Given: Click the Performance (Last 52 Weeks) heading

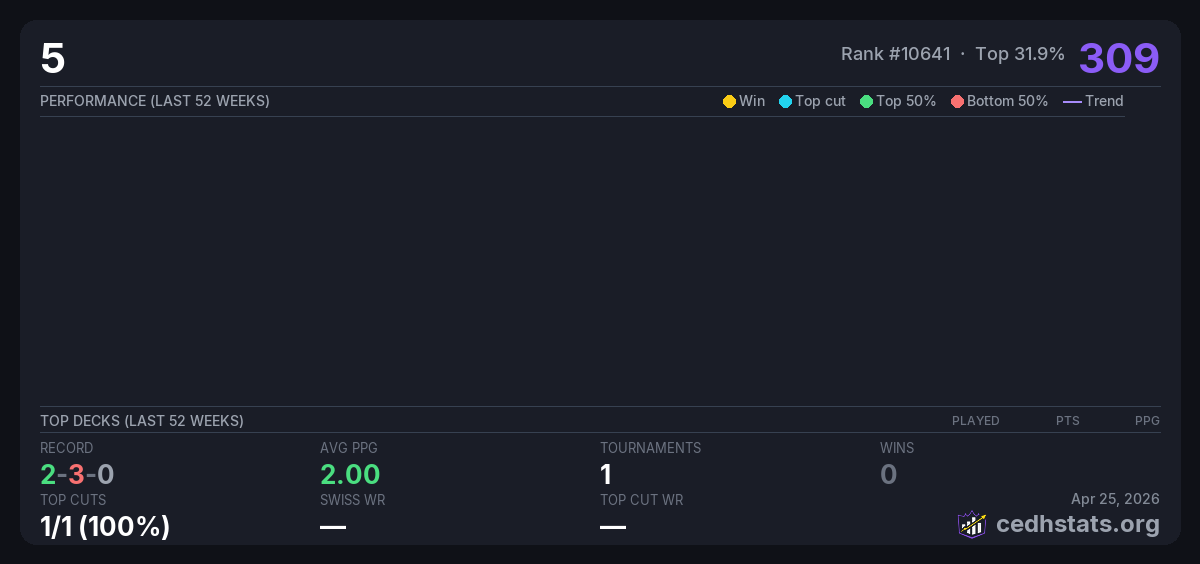Looking at the screenshot, I should point(155,101).
